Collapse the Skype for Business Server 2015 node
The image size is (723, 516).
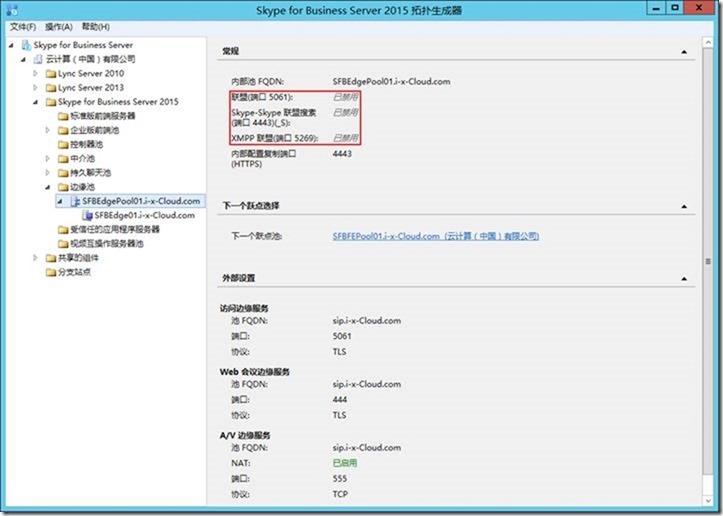[36, 102]
